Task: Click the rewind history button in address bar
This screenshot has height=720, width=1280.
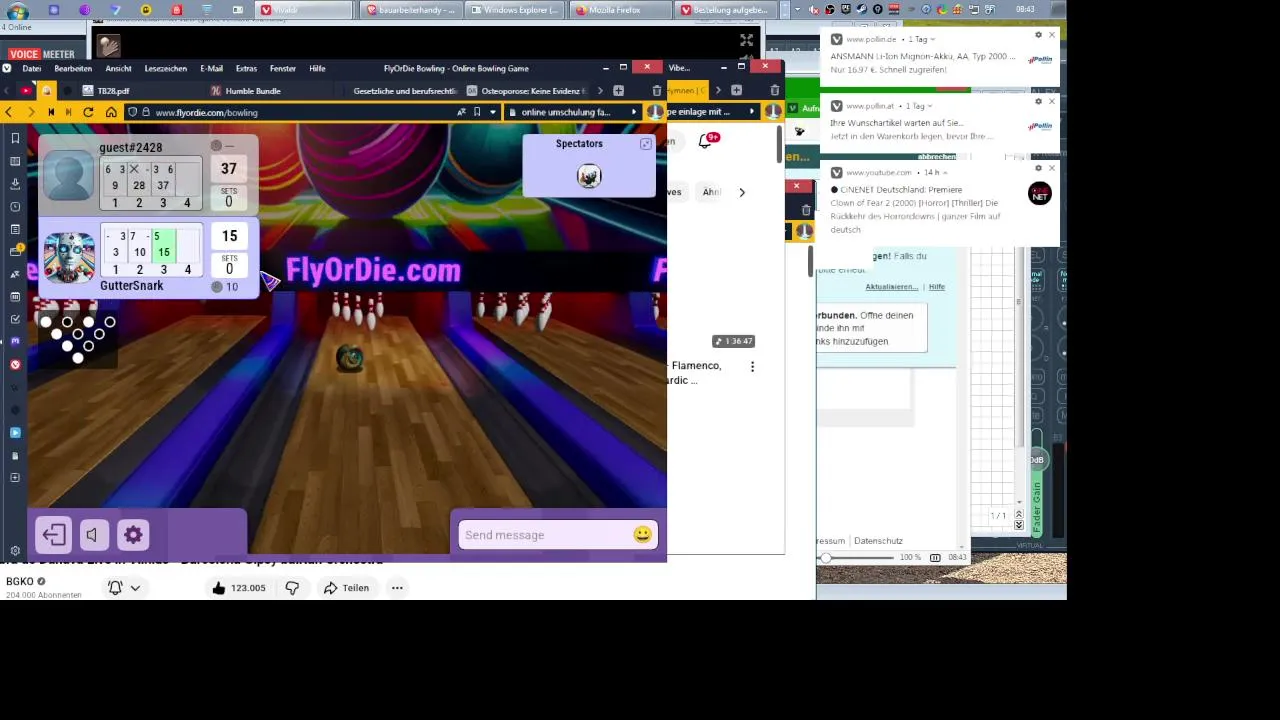Action: click(x=51, y=112)
